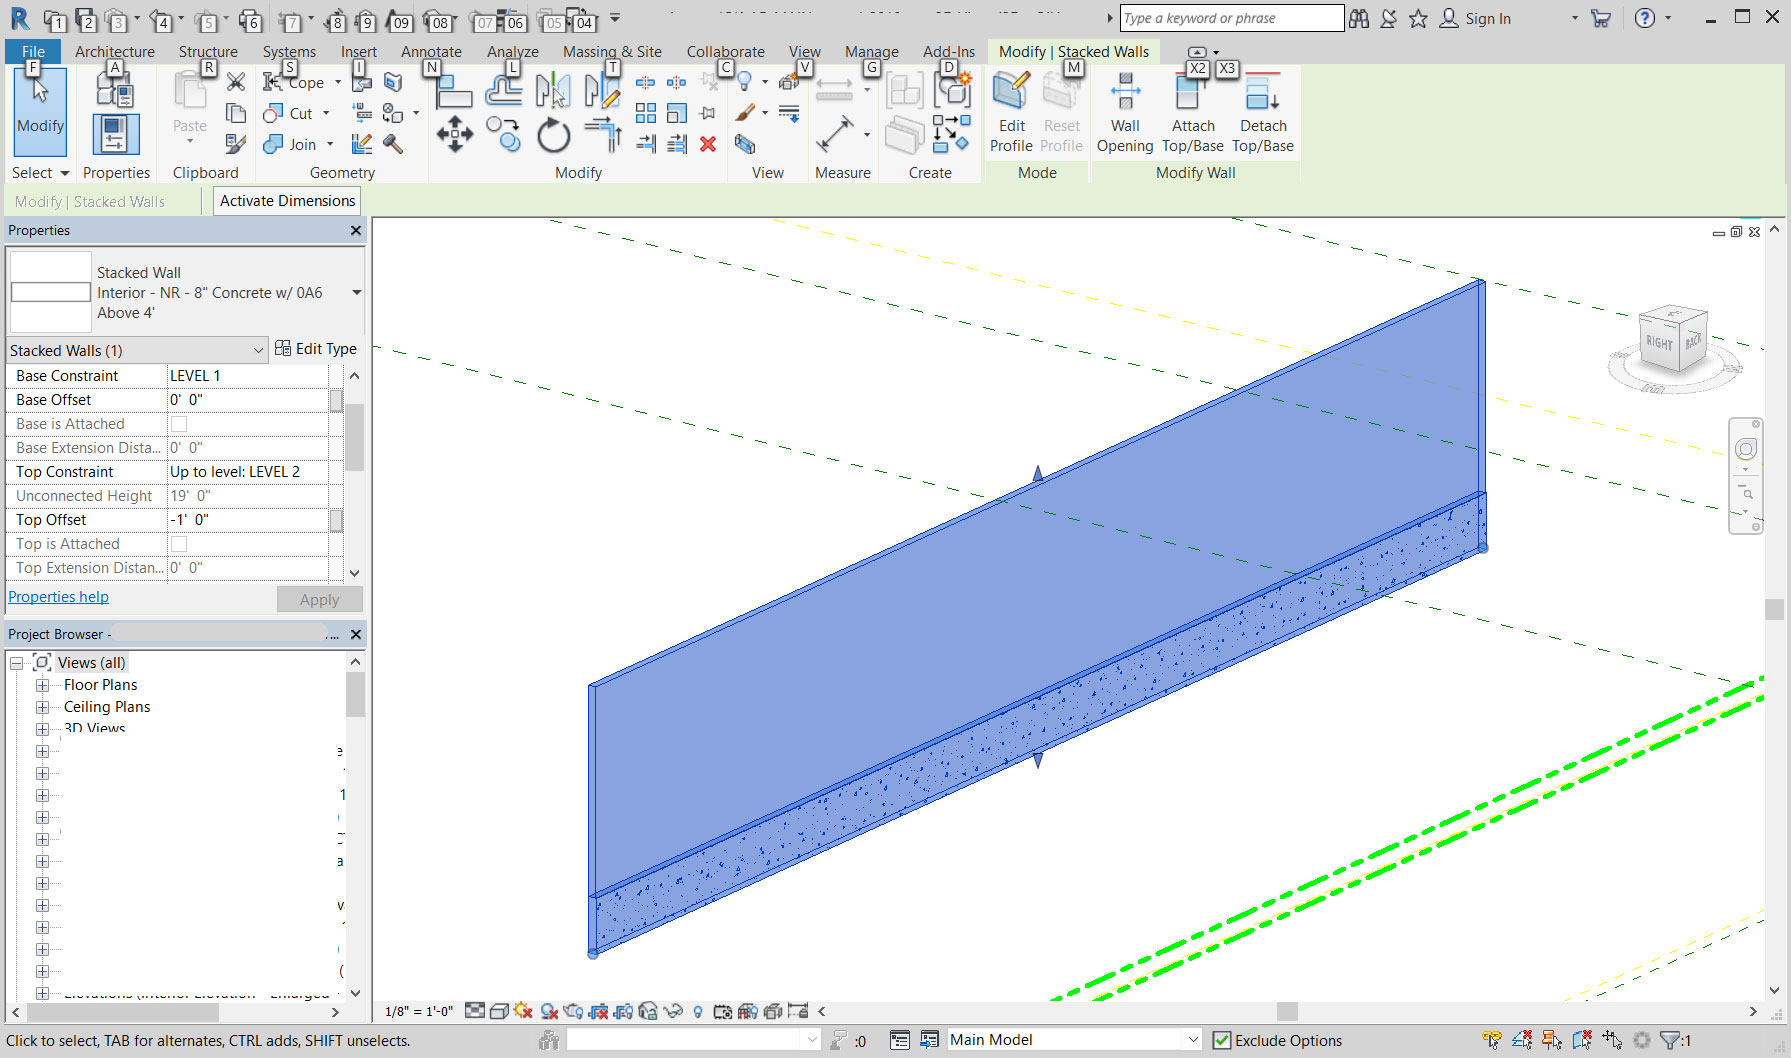Switch to the Architecture ribbon tab
Viewport: 1791px width, 1058px height.
pos(114,51)
